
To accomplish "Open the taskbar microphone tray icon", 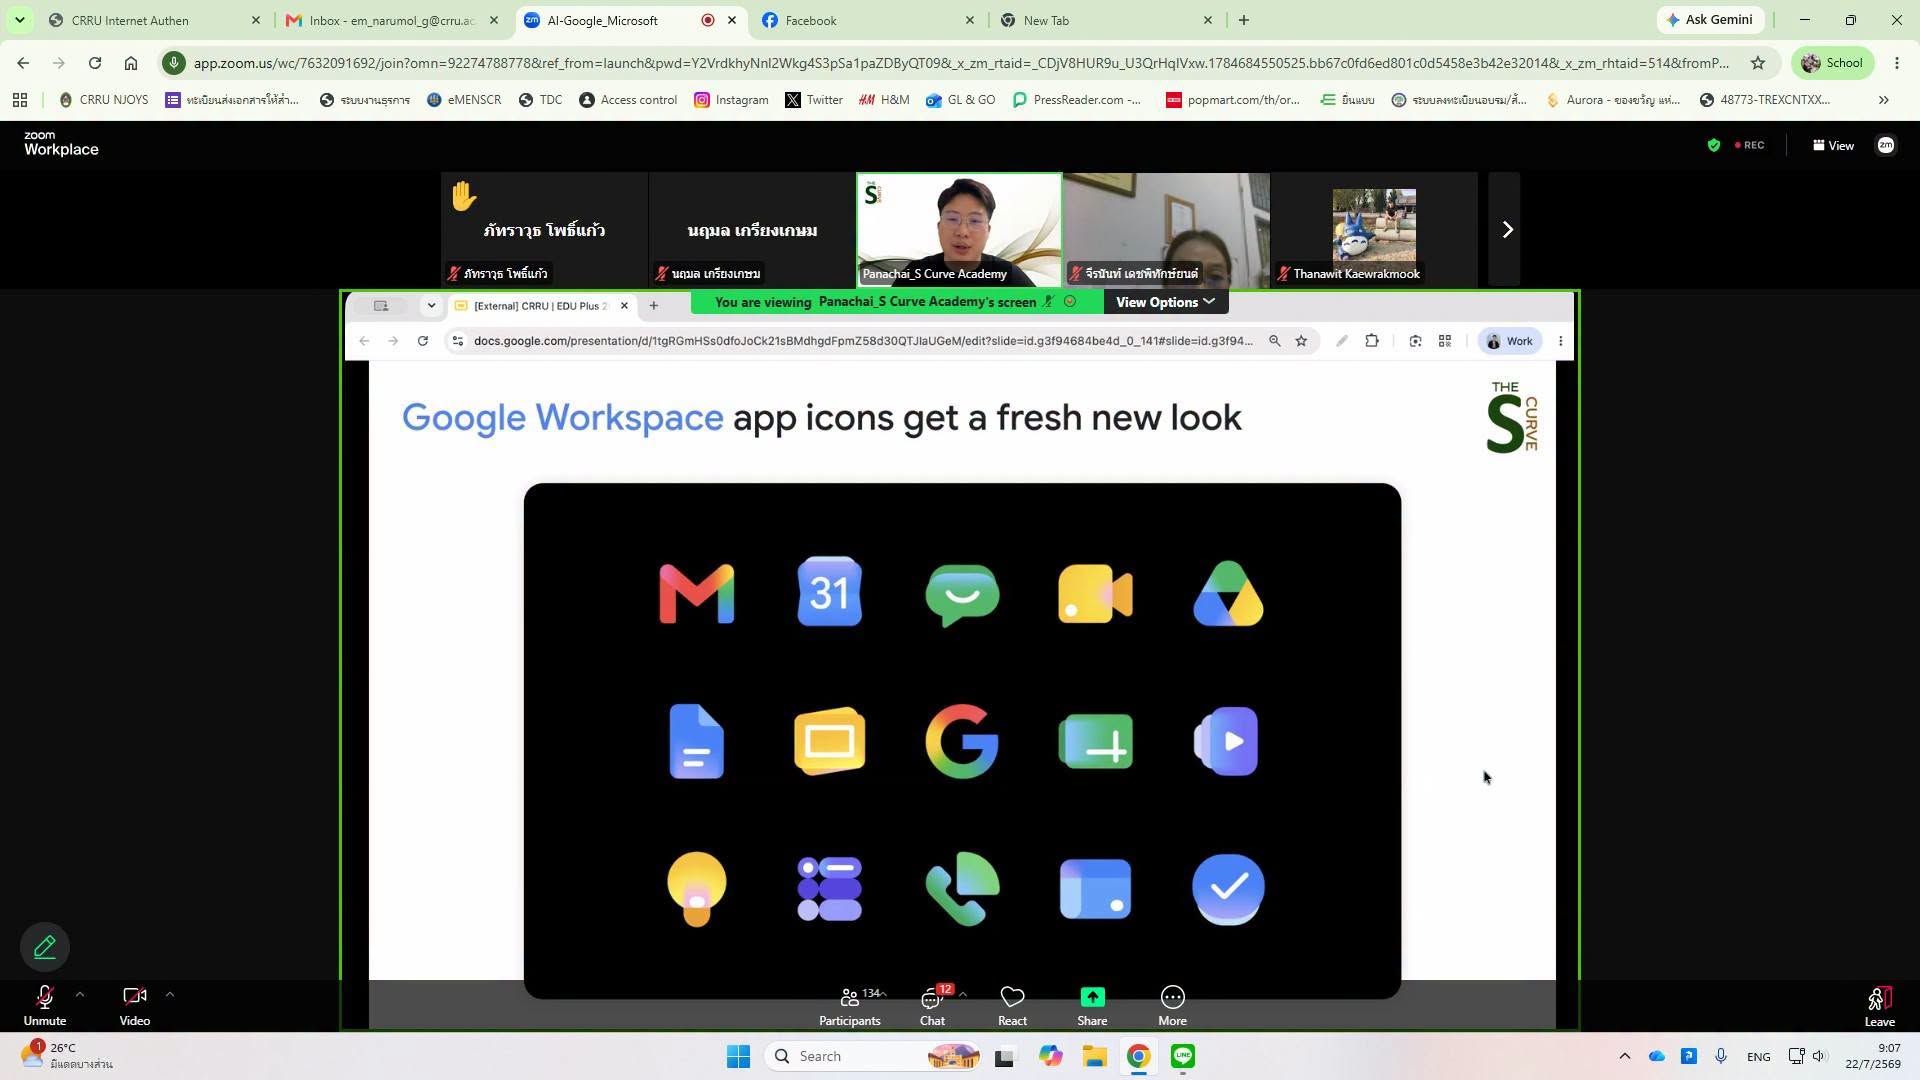I will [1721, 1056].
